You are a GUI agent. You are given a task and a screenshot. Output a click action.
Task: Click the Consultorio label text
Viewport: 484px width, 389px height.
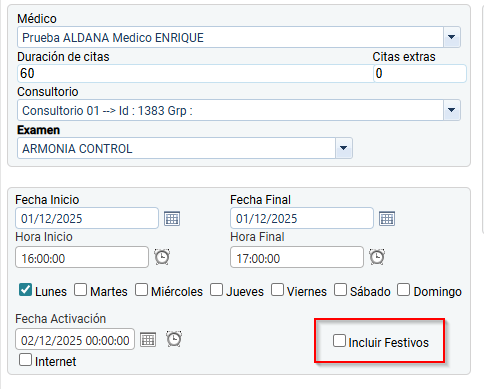(x=48, y=92)
